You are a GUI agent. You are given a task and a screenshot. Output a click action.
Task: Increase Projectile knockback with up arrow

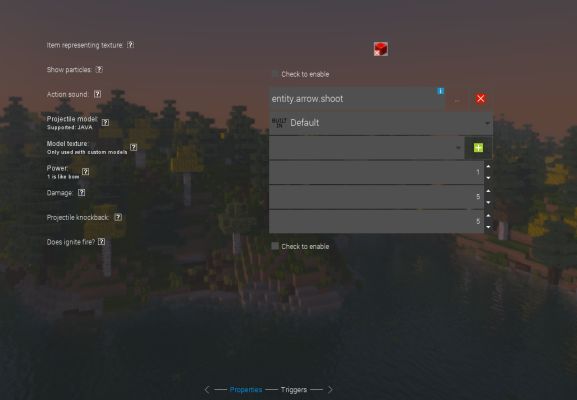click(x=488, y=216)
